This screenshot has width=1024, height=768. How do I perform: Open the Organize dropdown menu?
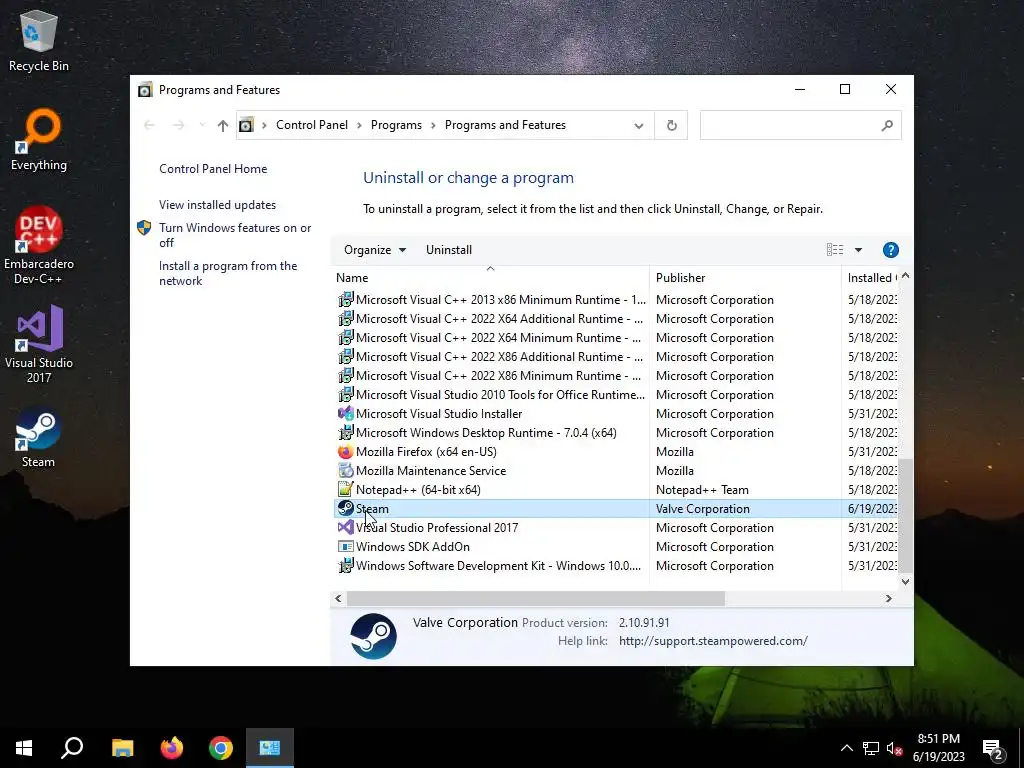(x=375, y=250)
